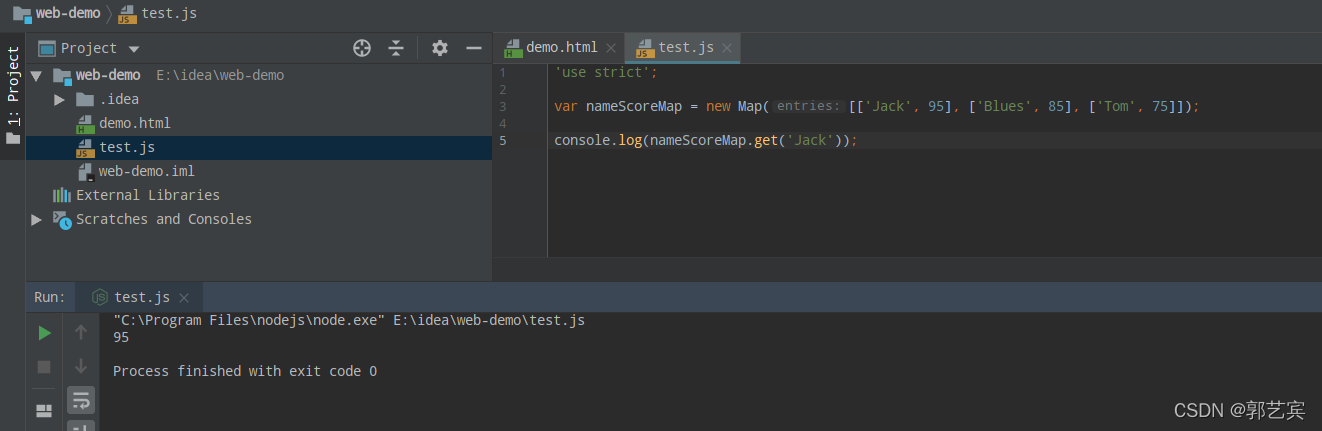Click the stop process button
The width and height of the screenshot is (1322, 431).
pyautogui.click(x=44, y=367)
